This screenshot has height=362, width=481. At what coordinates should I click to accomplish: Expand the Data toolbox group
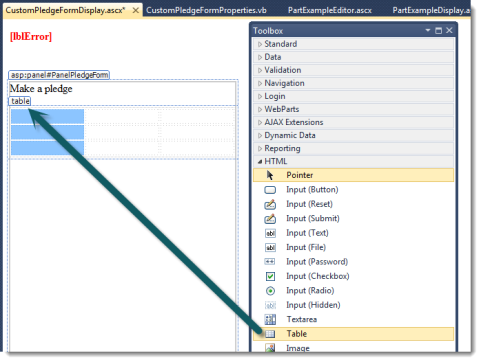(x=260, y=57)
